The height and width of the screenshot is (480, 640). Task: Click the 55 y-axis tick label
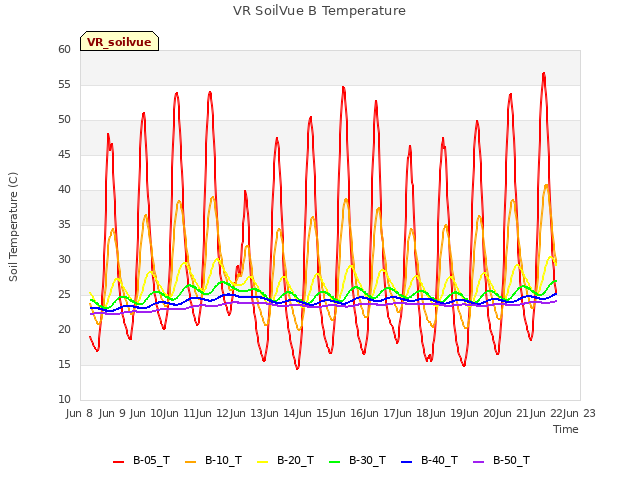coord(64,84)
